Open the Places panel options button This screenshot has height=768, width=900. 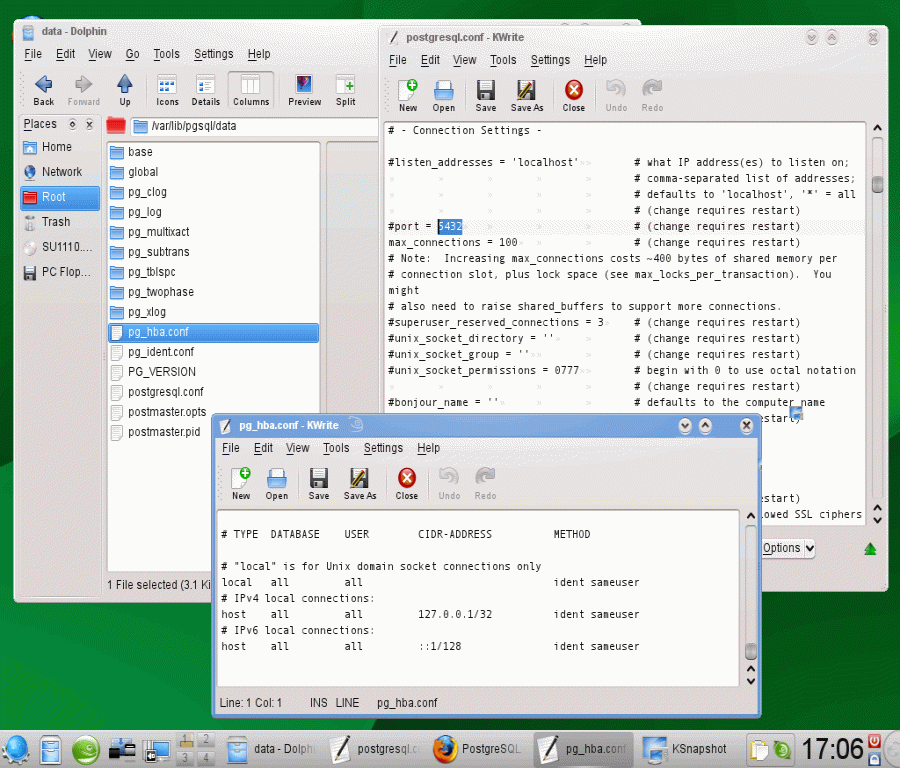click(x=71, y=125)
